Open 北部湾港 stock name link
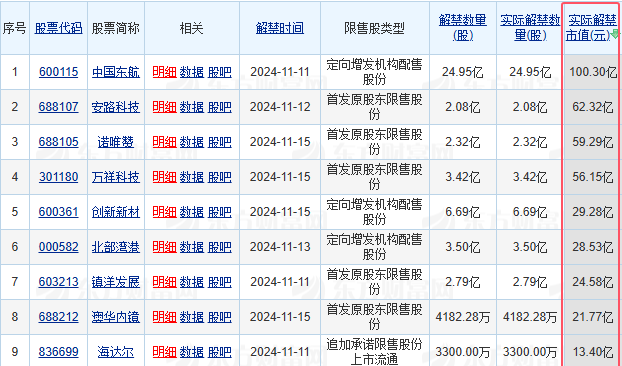The image size is (622, 366). point(116,247)
